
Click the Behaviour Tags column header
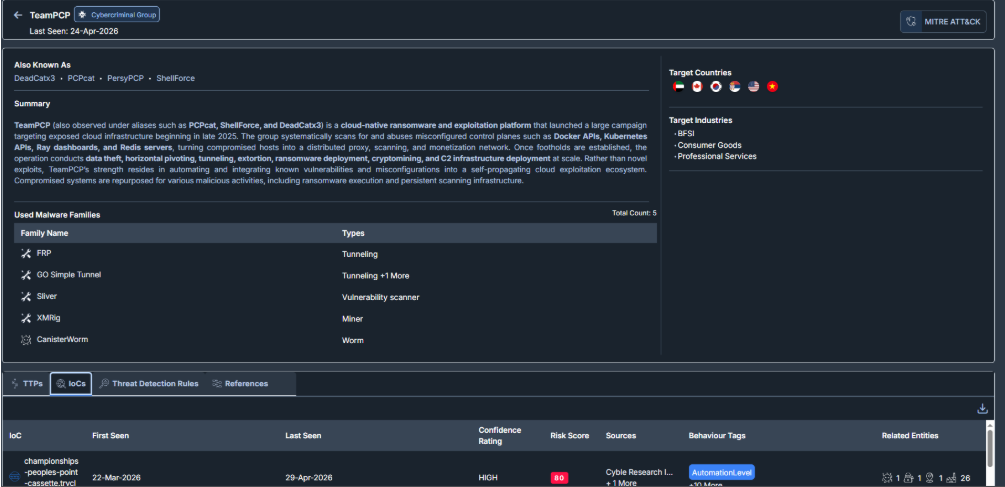[x=717, y=436]
